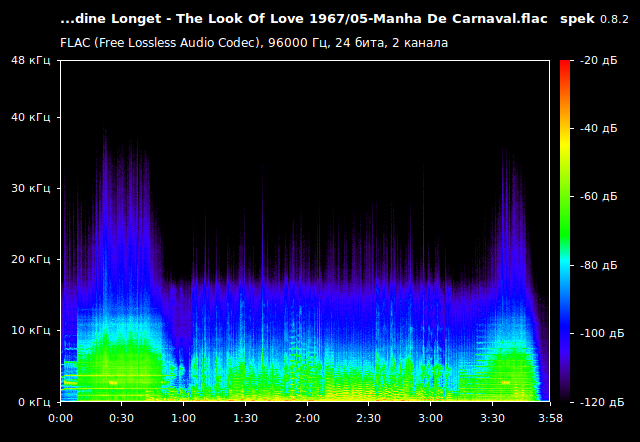Image resolution: width=640 pixels, height=442 pixels.
Task: Click the 10 кГц frequency label
Action: coord(32,330)
